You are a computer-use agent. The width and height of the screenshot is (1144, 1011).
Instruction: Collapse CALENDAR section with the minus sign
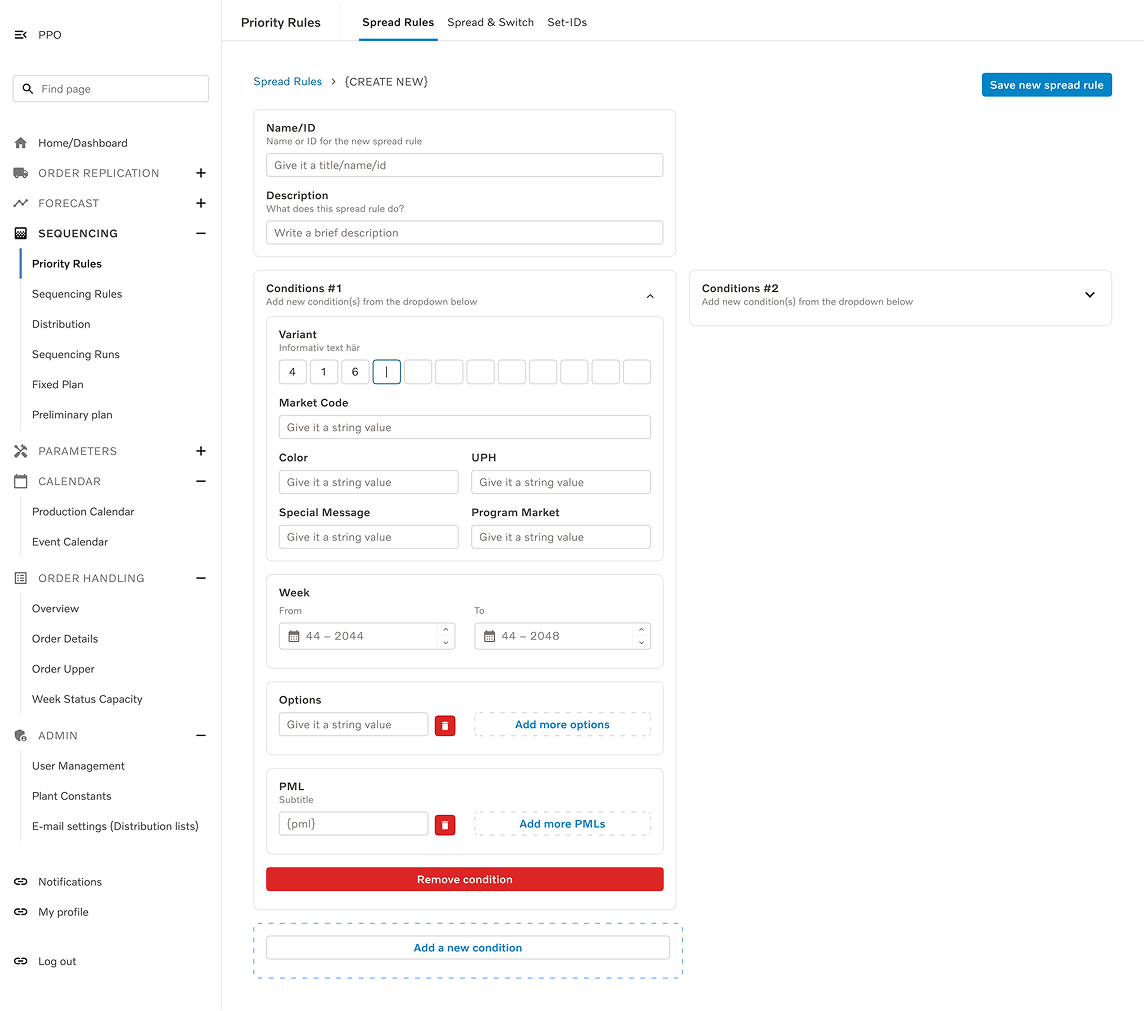201,481
